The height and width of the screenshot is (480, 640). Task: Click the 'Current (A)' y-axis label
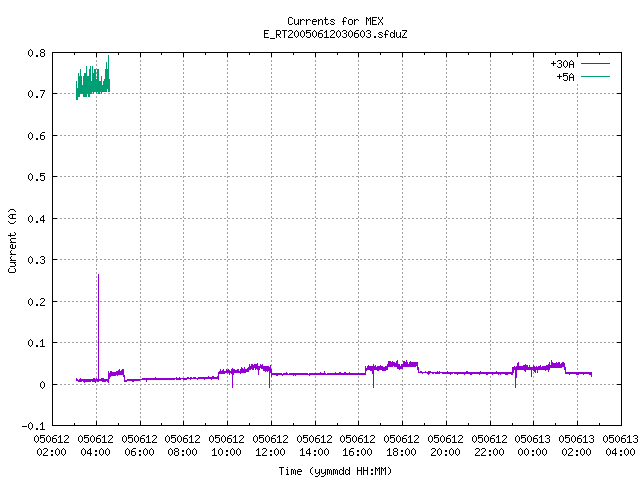point(12,240)
